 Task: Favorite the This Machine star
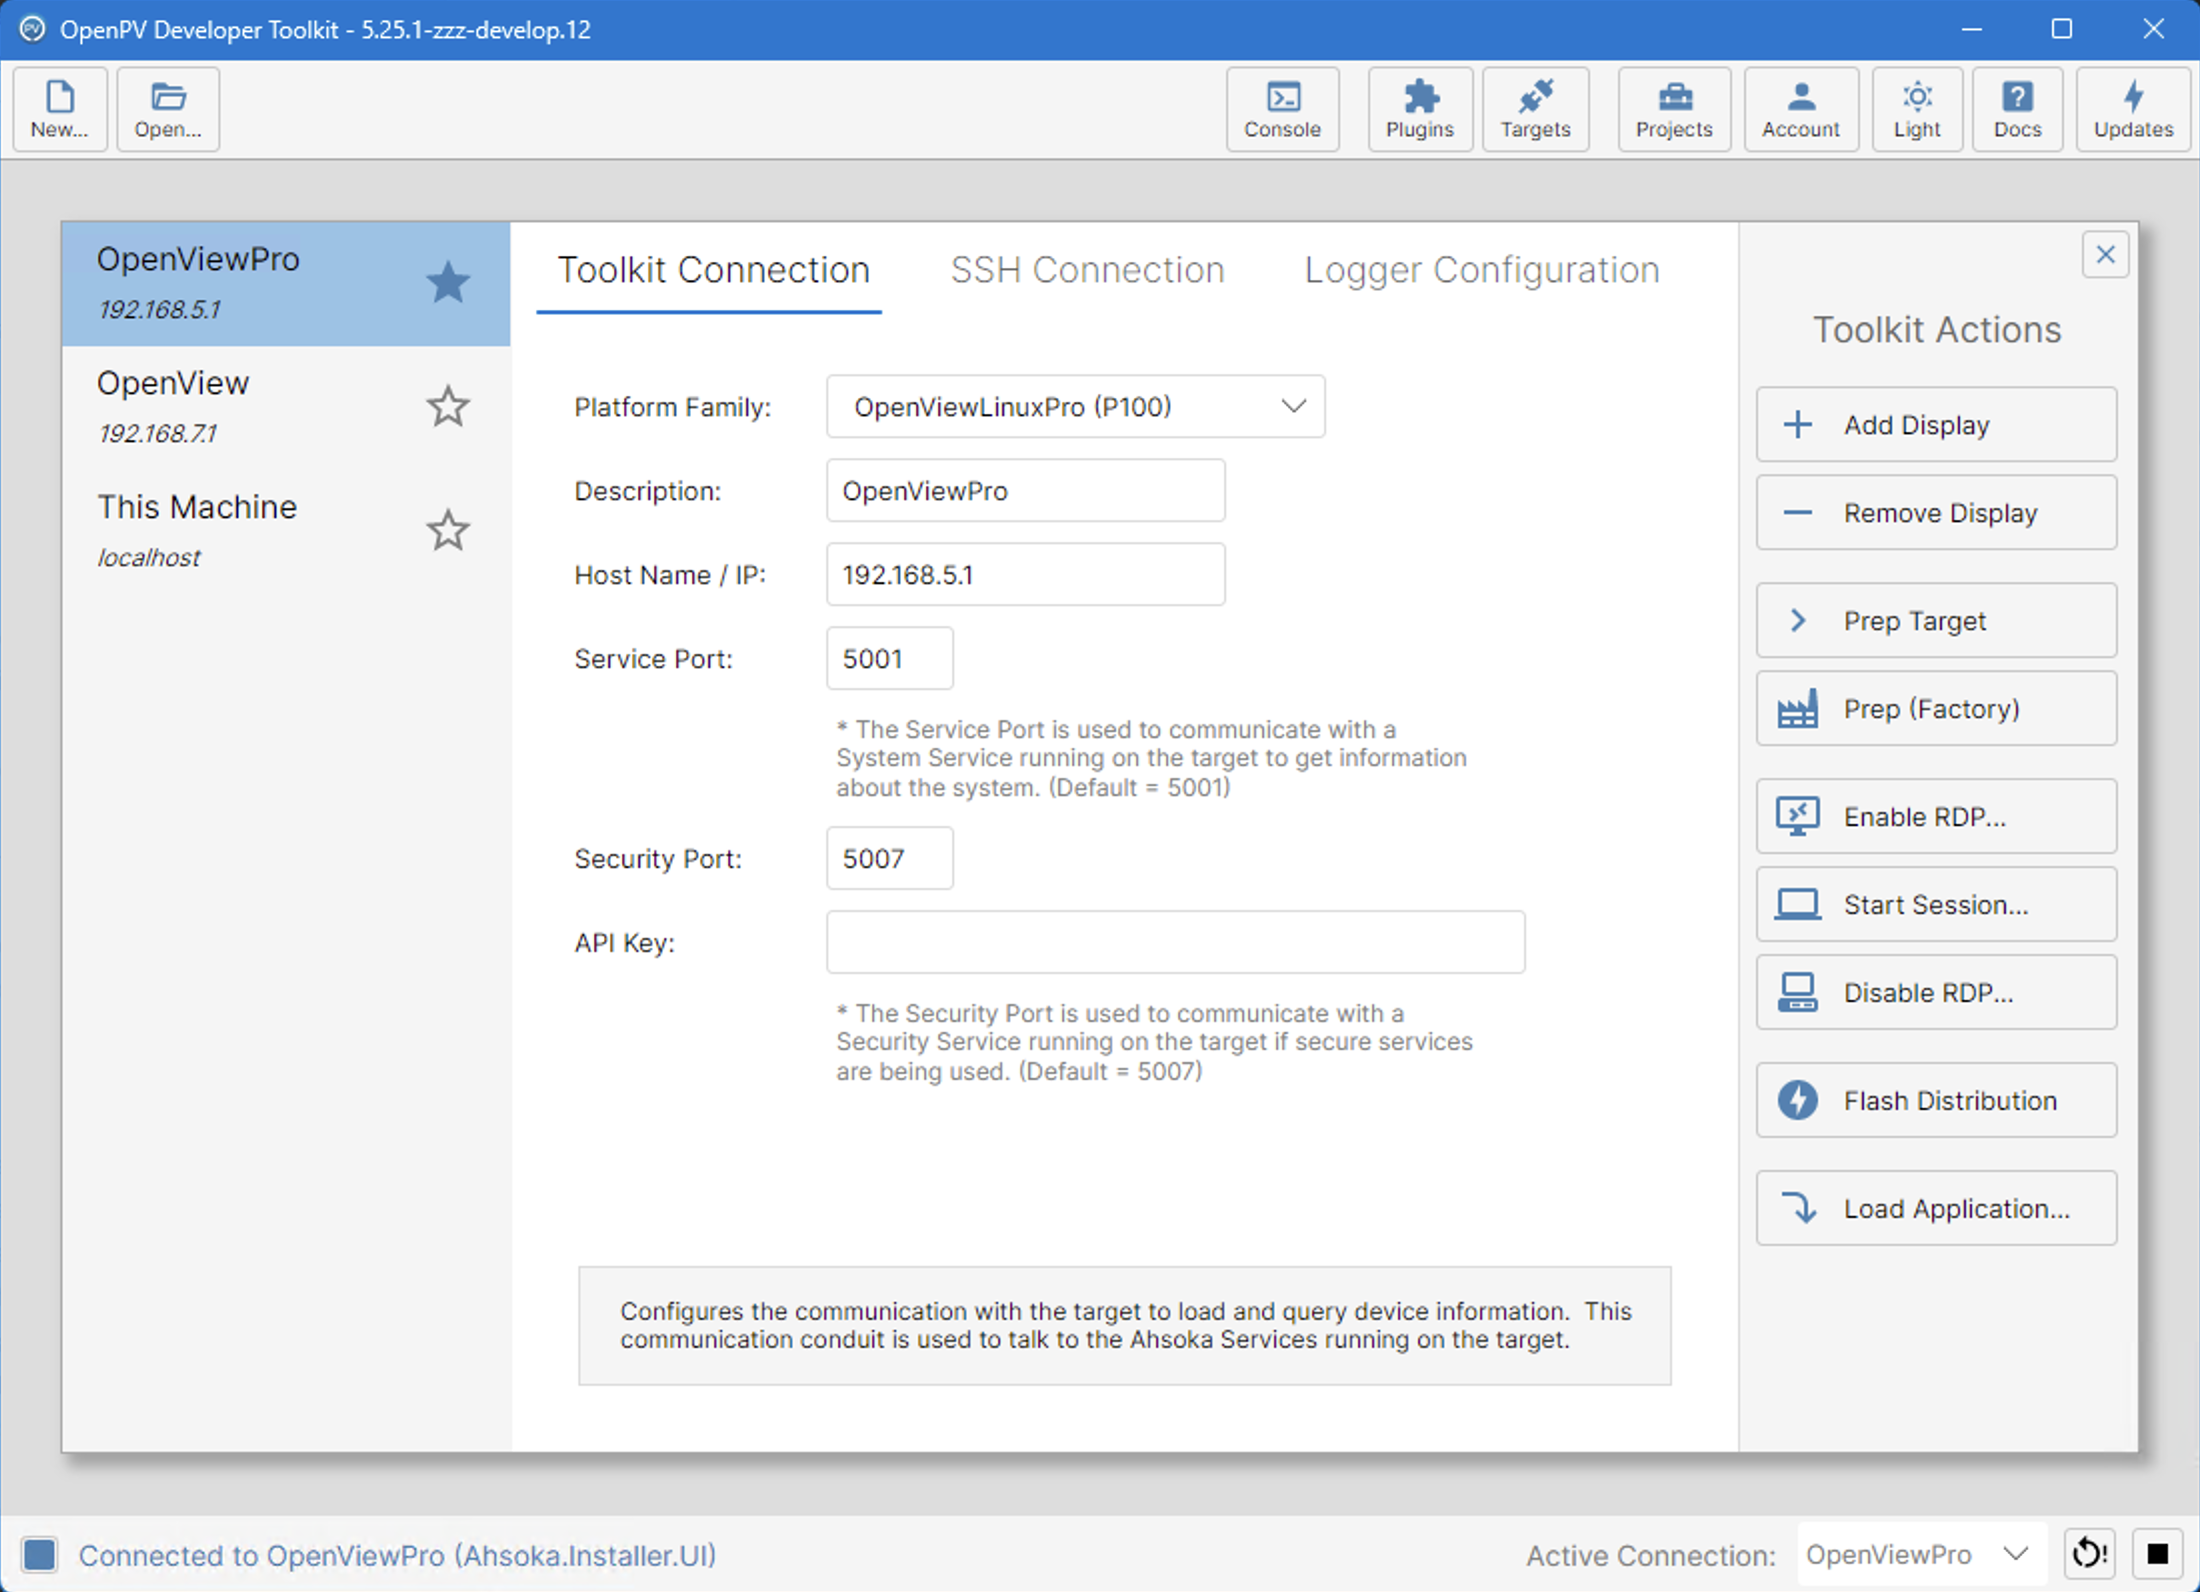point(448,530)
